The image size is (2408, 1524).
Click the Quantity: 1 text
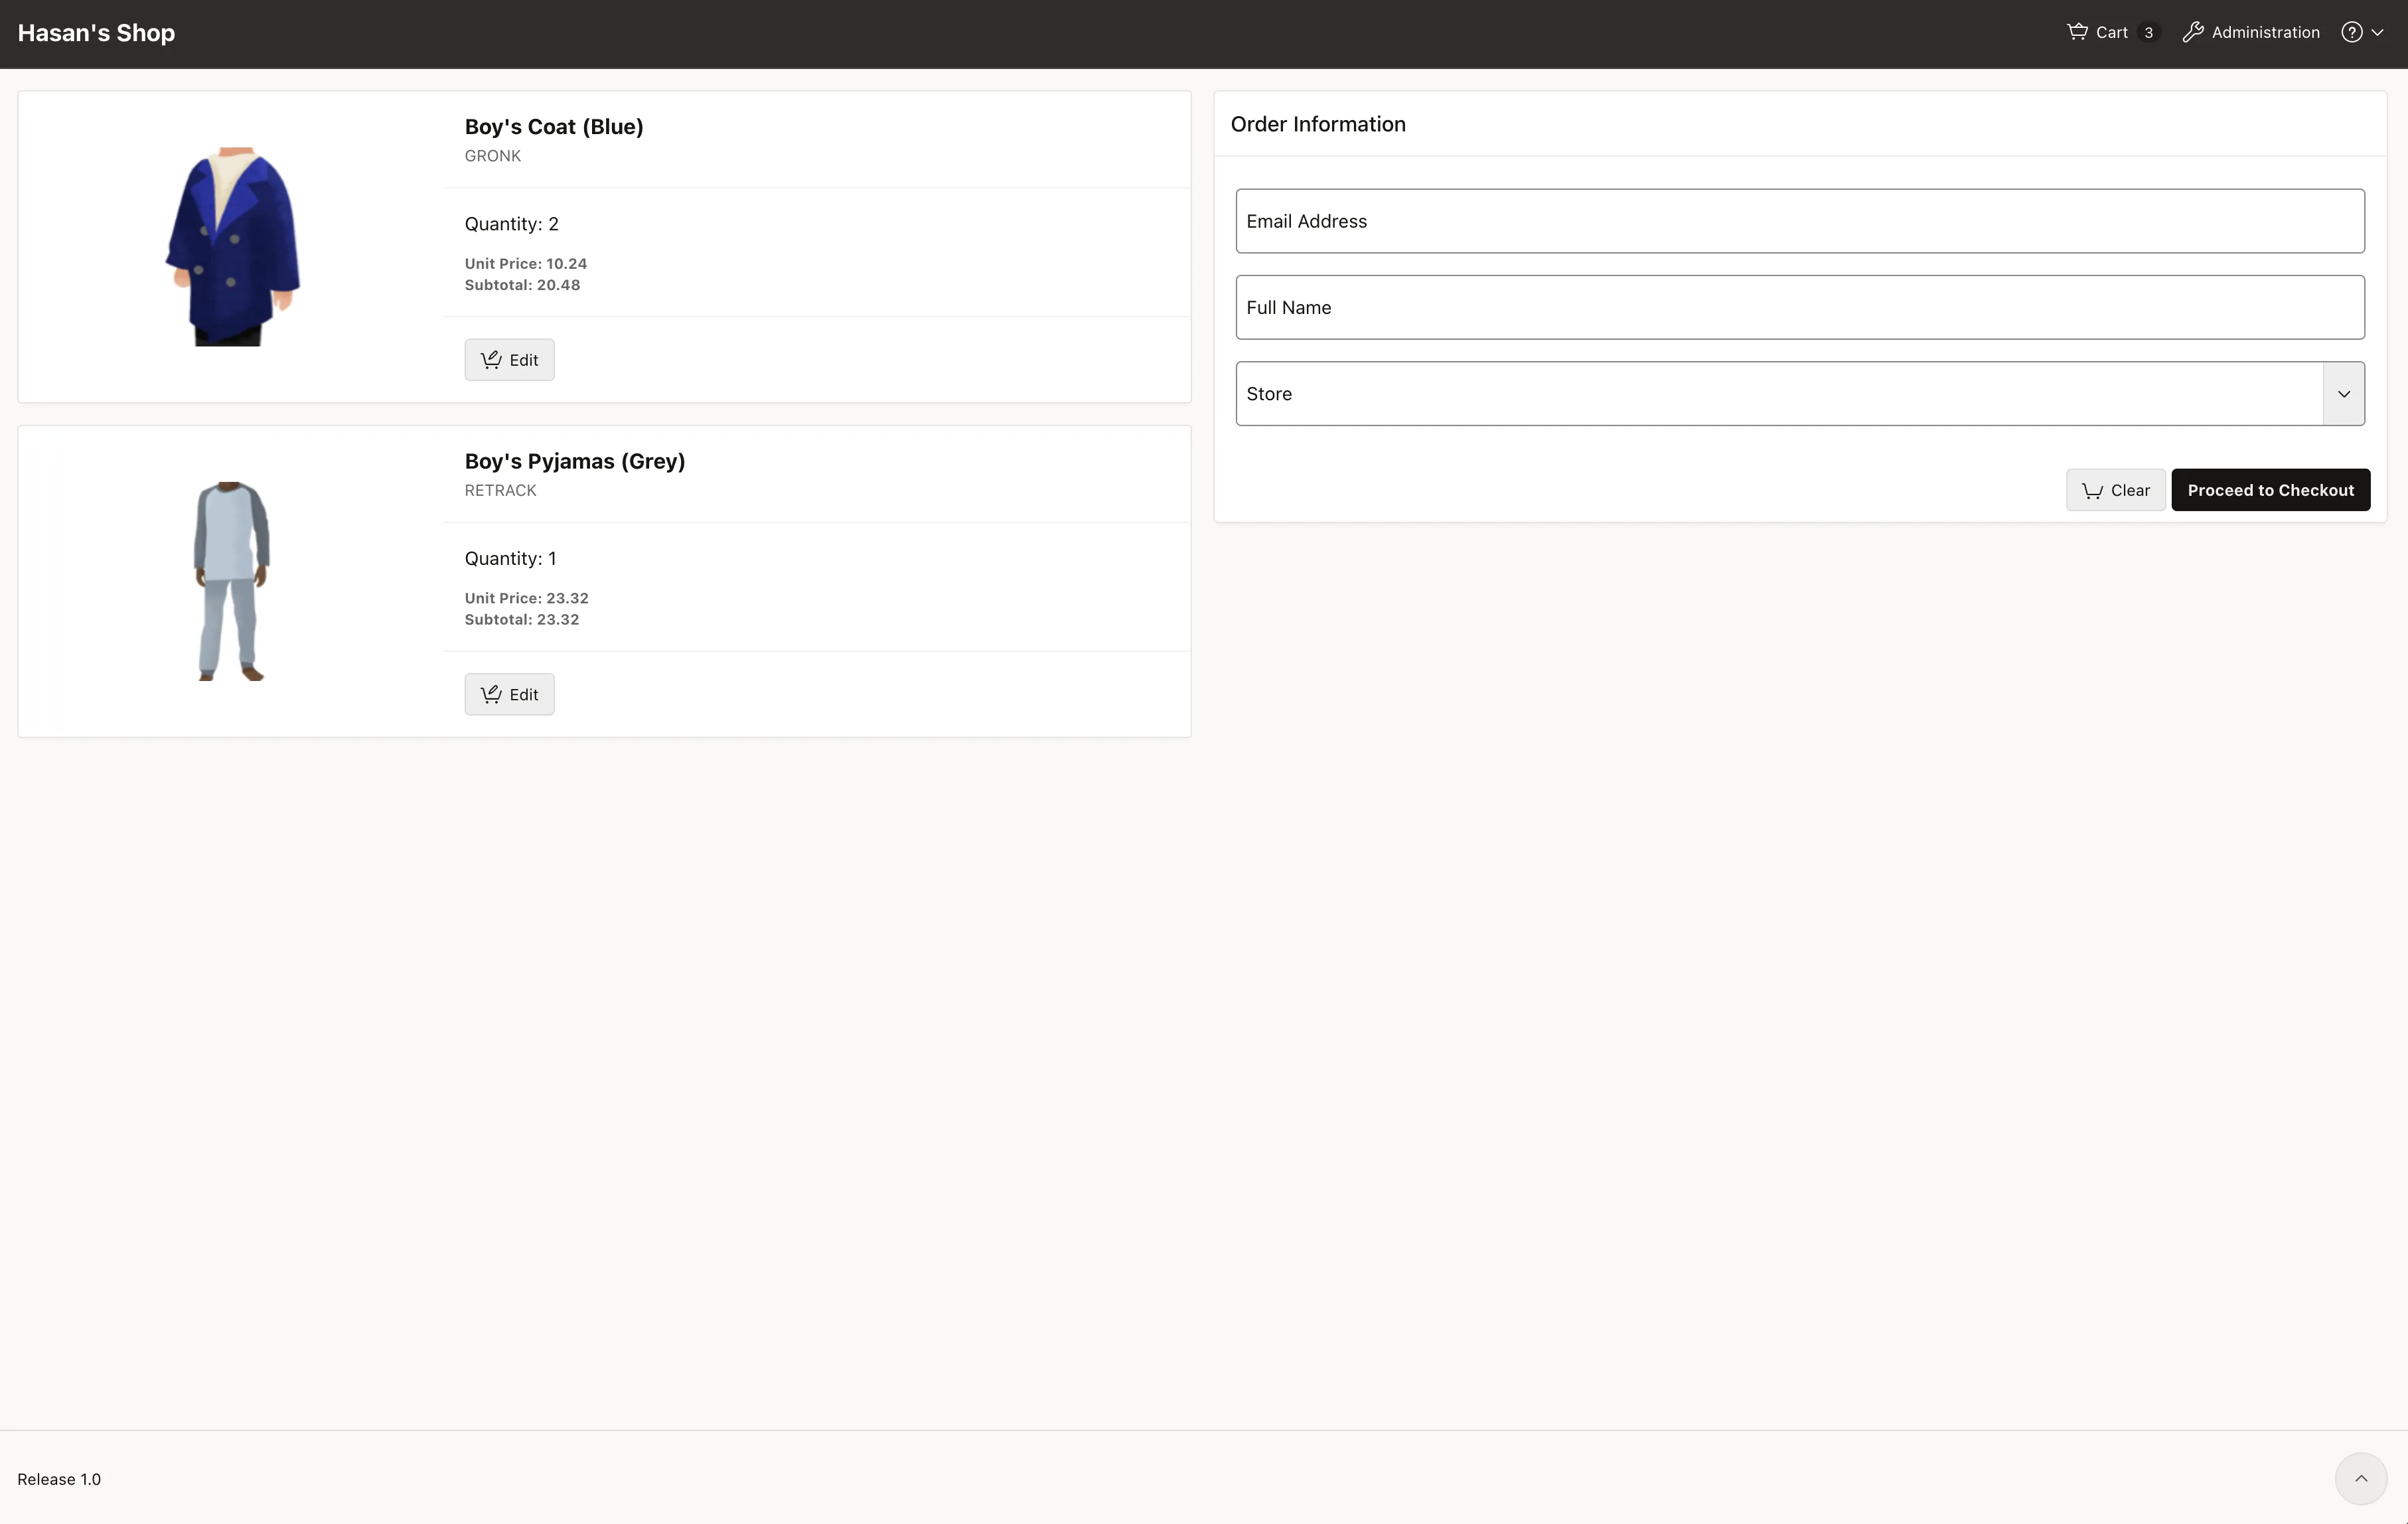tap(511, 559)
